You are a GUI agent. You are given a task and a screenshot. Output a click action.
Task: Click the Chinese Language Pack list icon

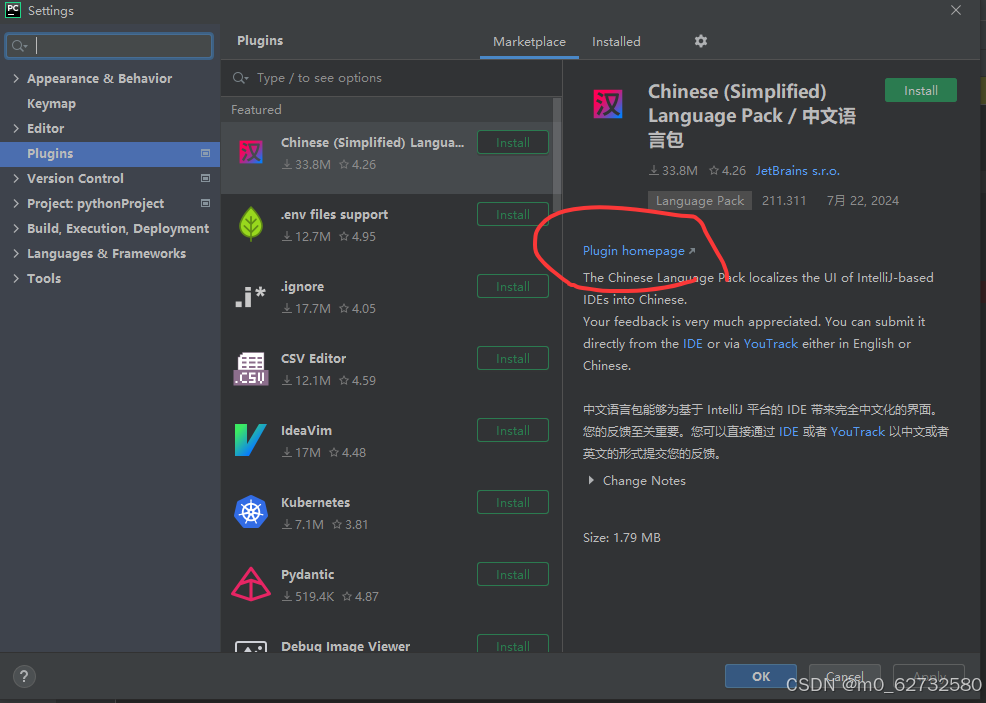251,152
